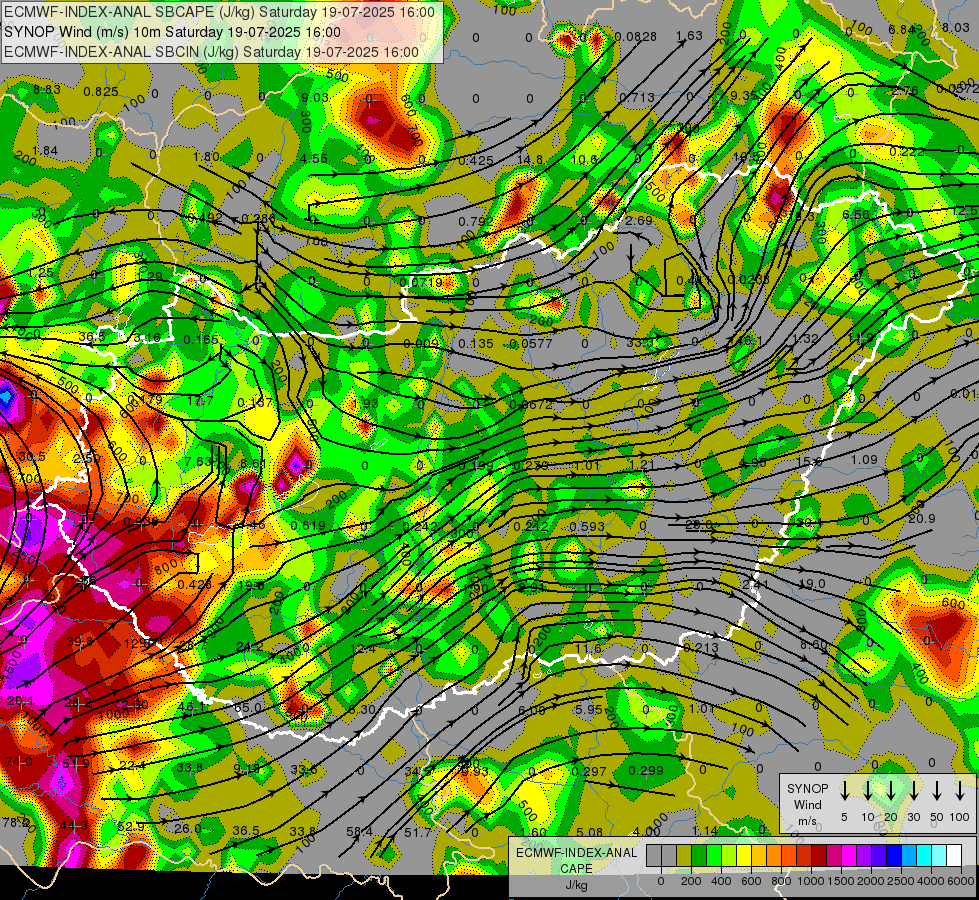The width and height of the screenshot is (979, 900).
Task: Click the 'SYNOP' word in wind legend
Action: coord(807,788)
